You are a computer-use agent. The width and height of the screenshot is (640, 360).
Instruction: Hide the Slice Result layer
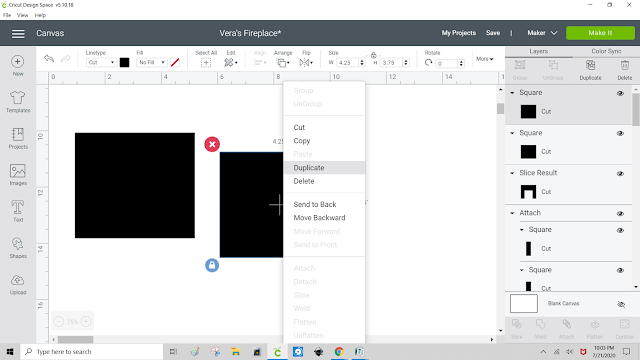tap(620, 173)
